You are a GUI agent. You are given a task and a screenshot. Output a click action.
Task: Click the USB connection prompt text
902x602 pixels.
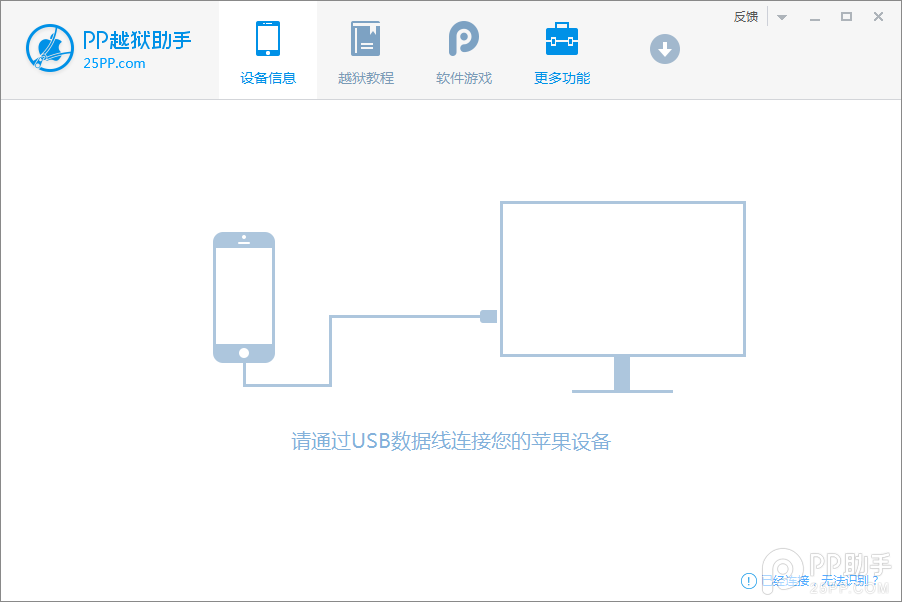point(450,441)
